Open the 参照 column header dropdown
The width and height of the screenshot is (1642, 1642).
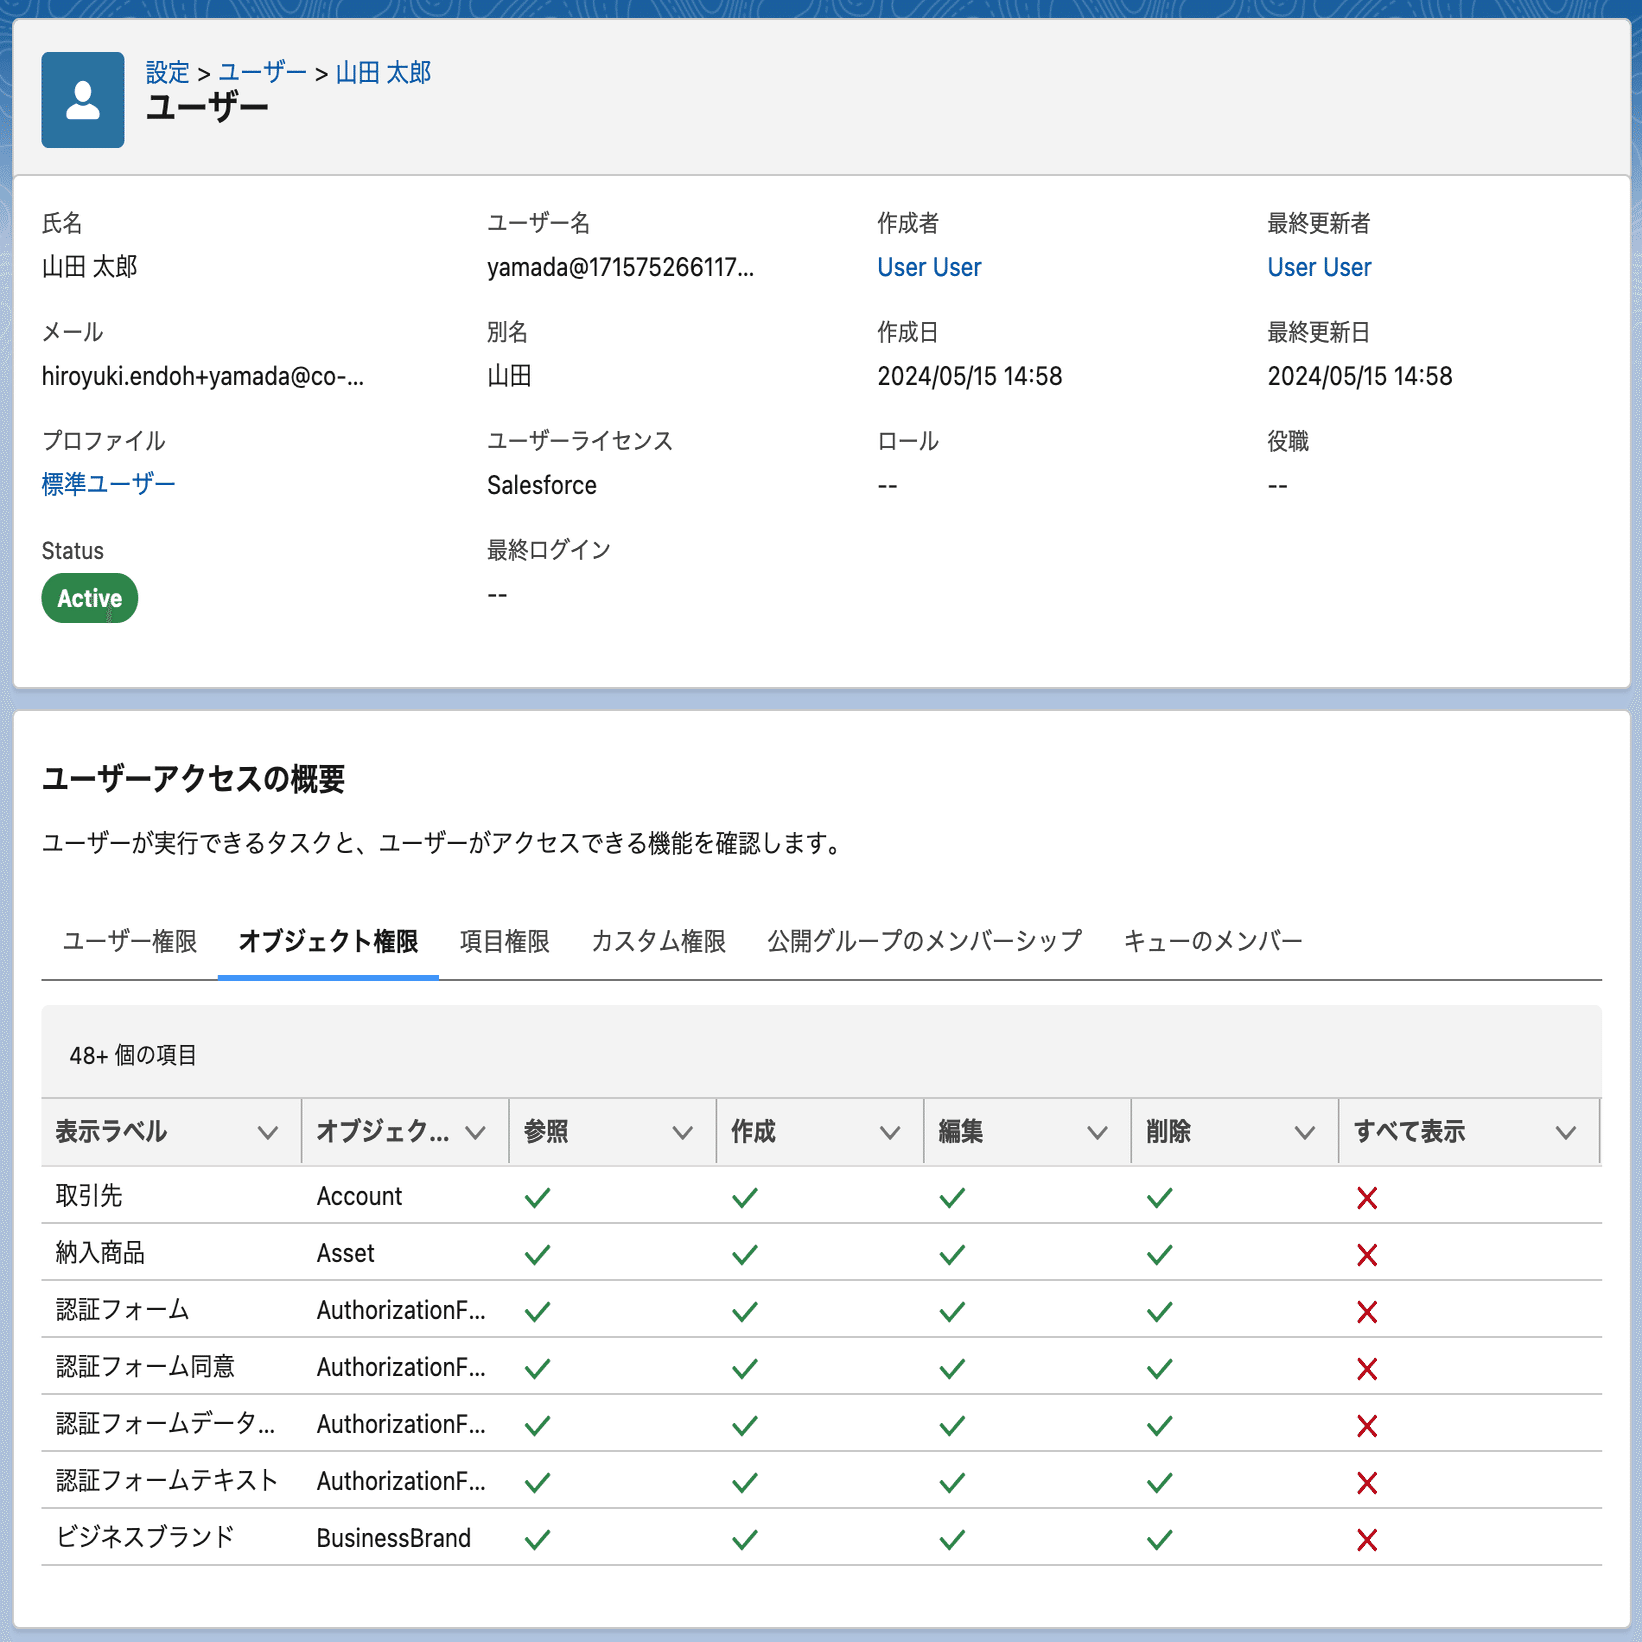click(x=682, y=1132)
